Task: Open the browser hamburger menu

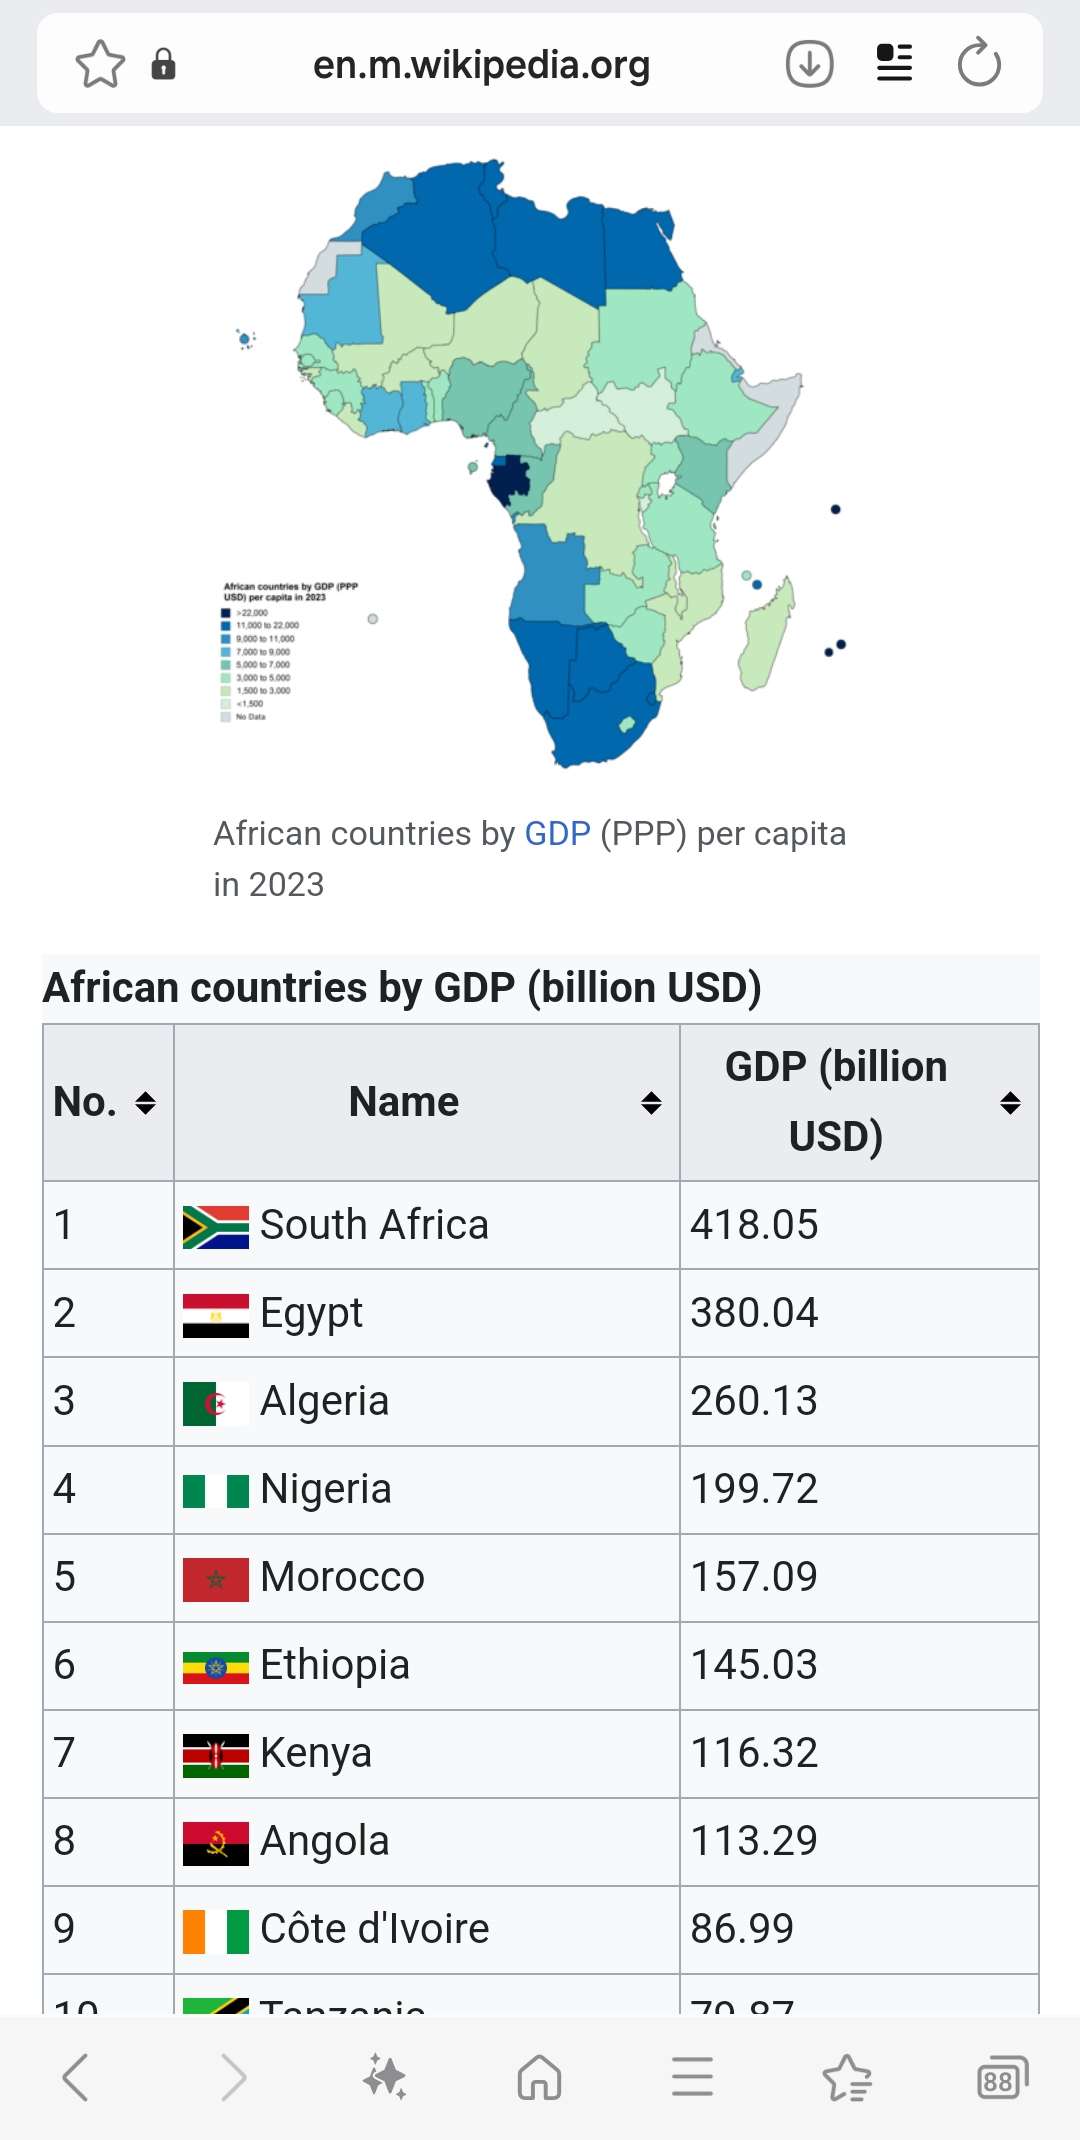Action: pyautogui.click(x=692, y=2077)
